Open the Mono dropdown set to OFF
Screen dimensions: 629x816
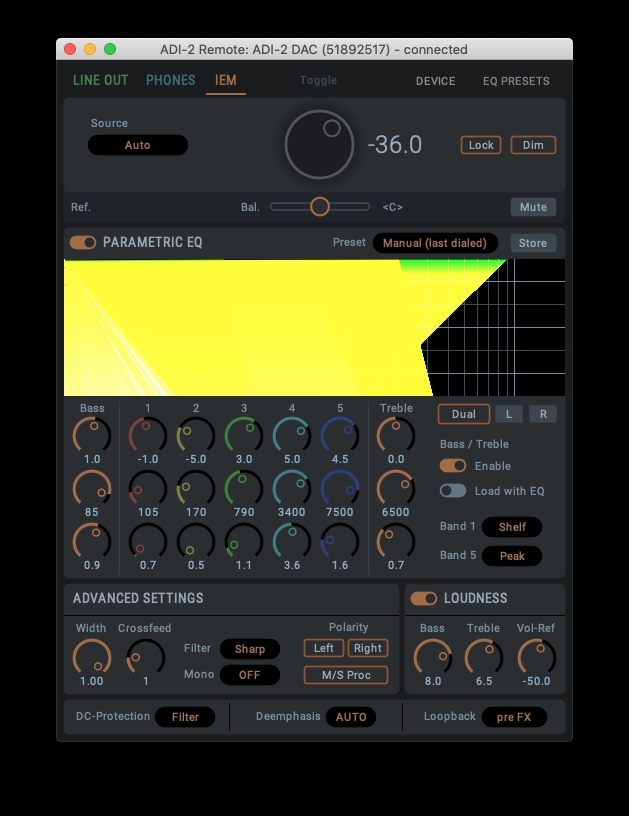(250, 675)
